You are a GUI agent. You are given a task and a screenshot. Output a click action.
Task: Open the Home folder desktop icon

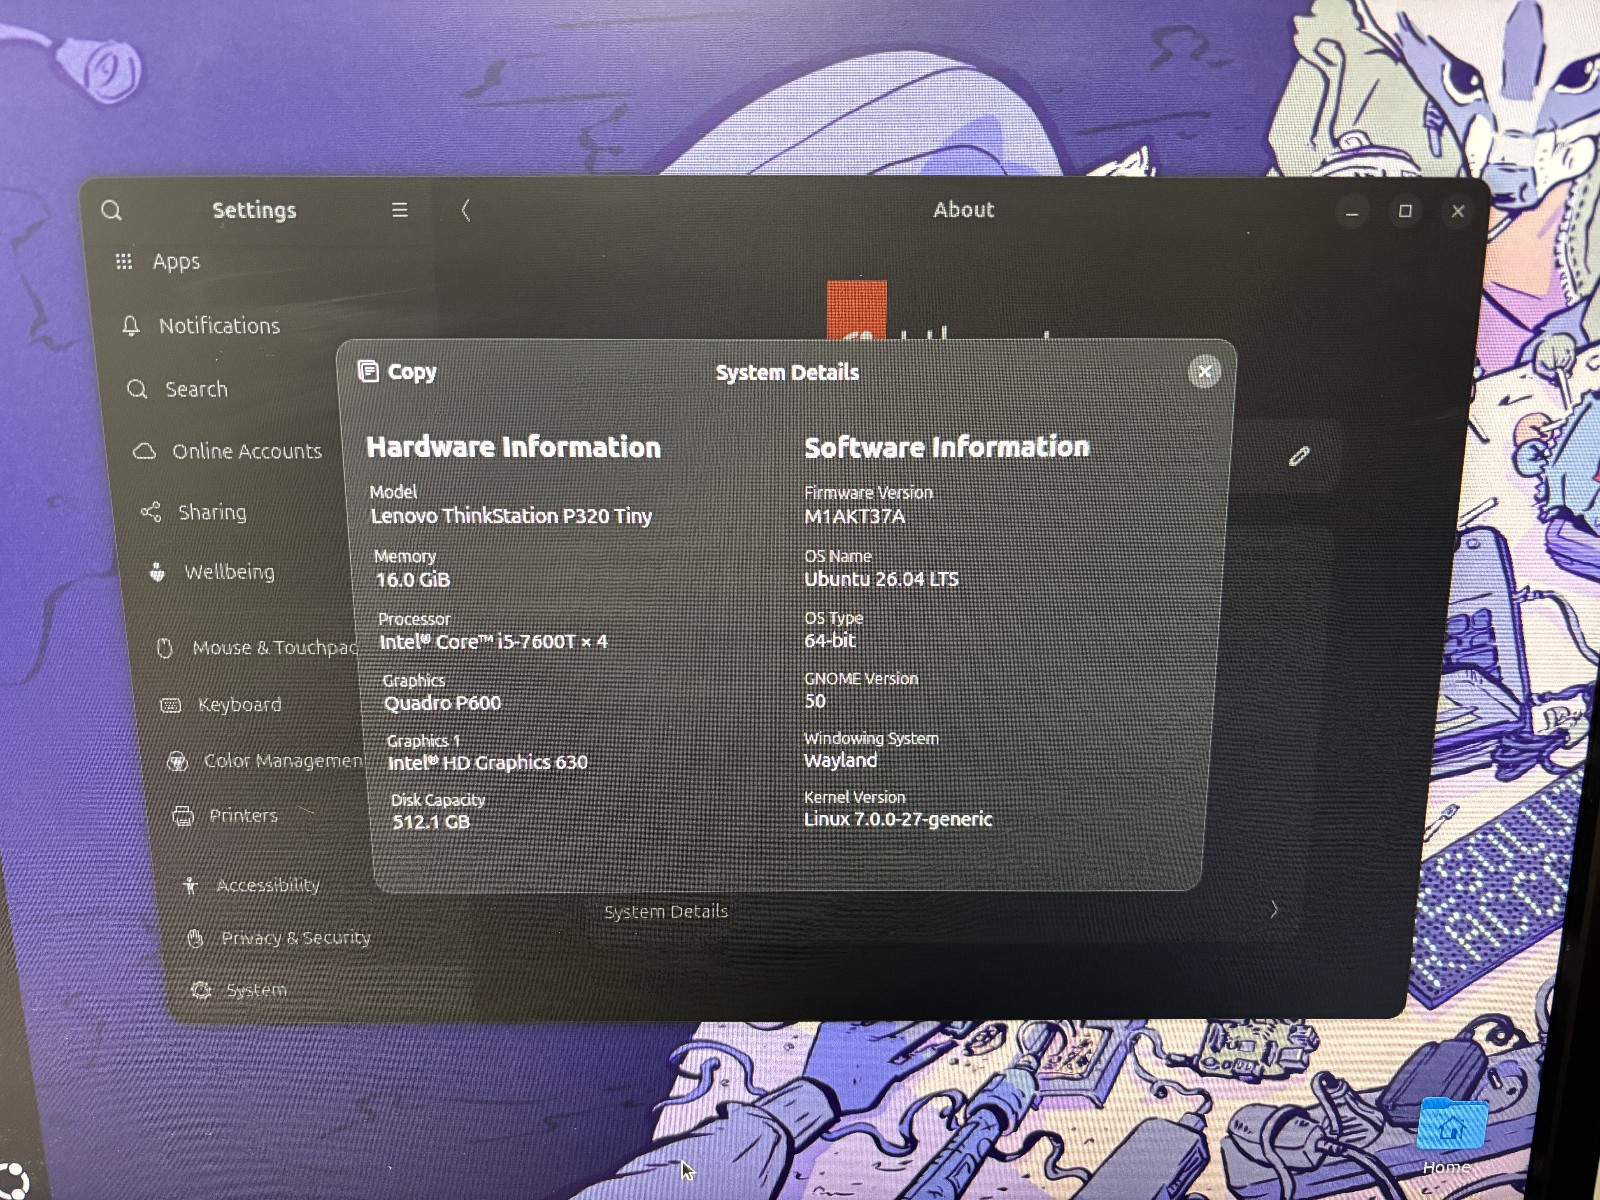[x=1452, y=1135]
